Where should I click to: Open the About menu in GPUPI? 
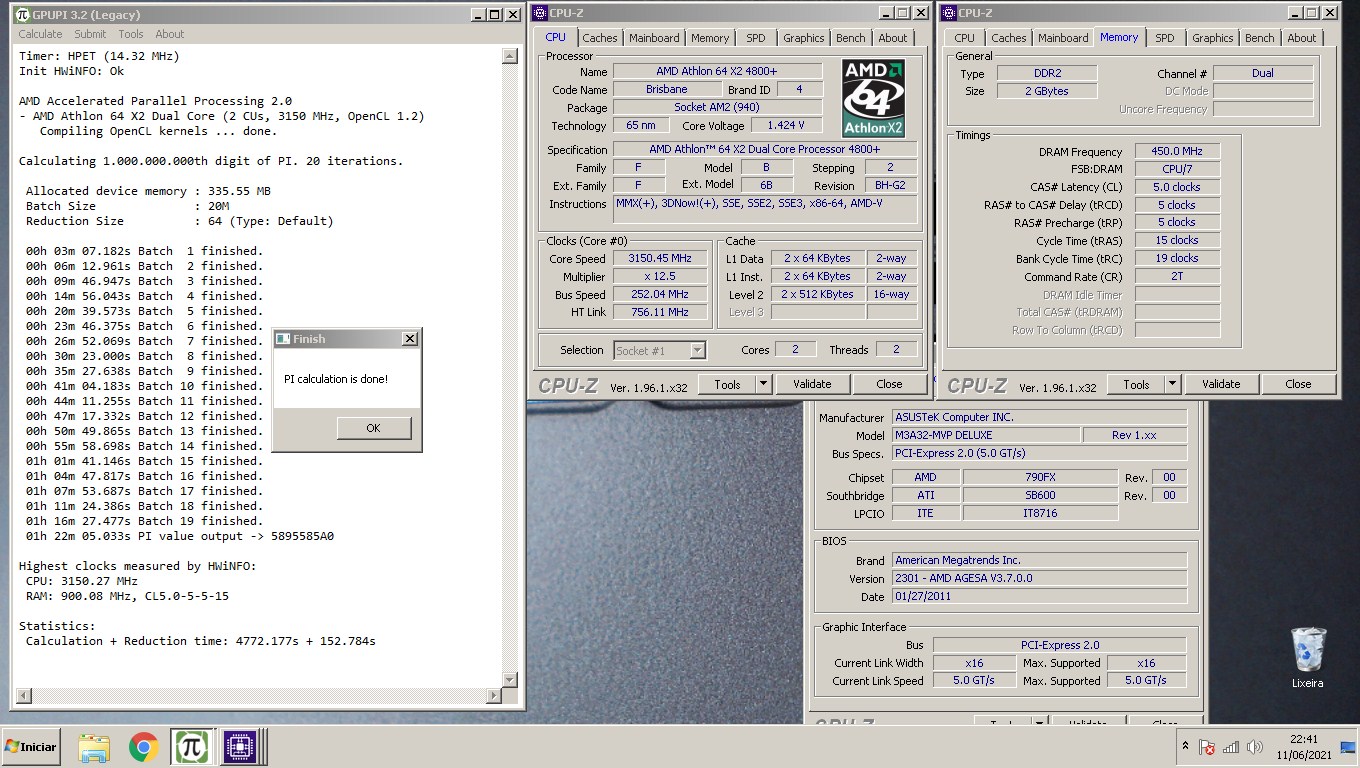pos(170,34)
